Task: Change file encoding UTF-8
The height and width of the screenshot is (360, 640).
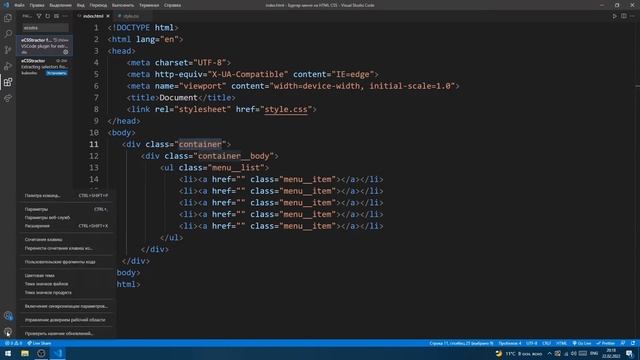Action: (531, 343)
